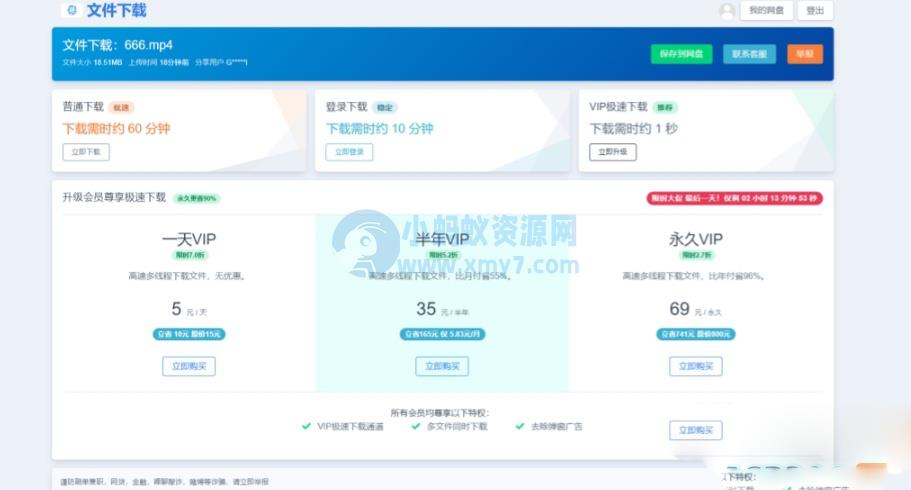Screen dimensions: 911x490
Task: Click the 69 元/永久 price
Action: point(695,309)
